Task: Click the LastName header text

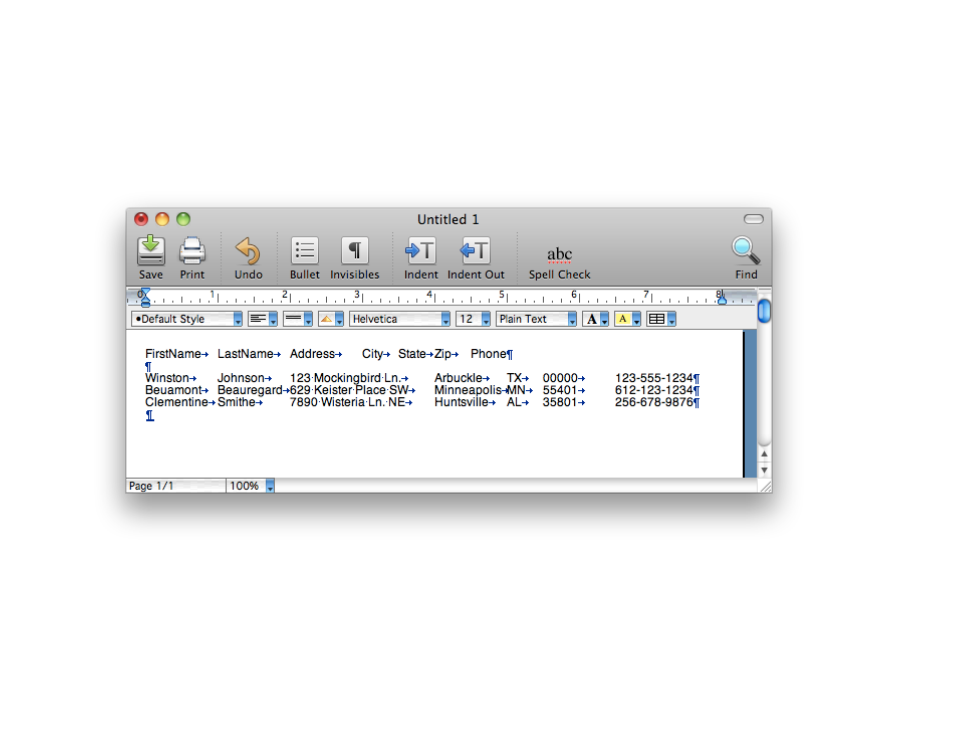Action: click(245, 354)
